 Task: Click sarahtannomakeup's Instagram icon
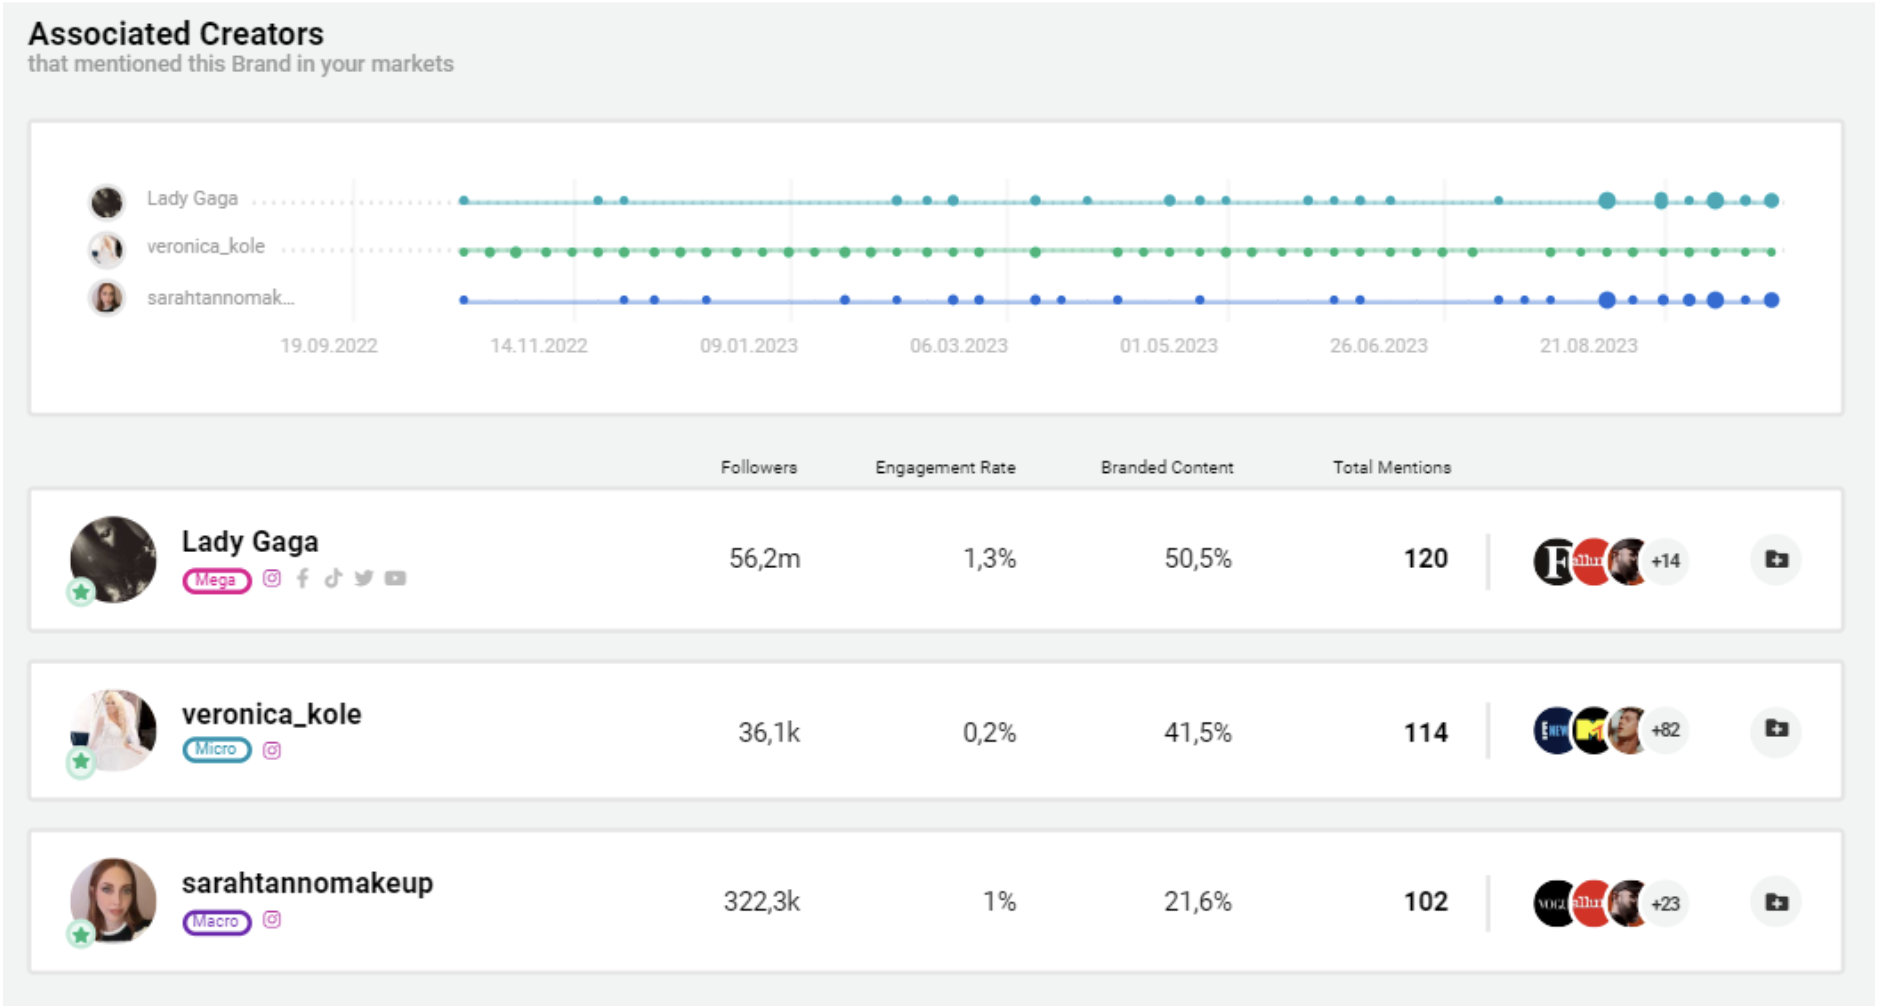tap(272, 920)
